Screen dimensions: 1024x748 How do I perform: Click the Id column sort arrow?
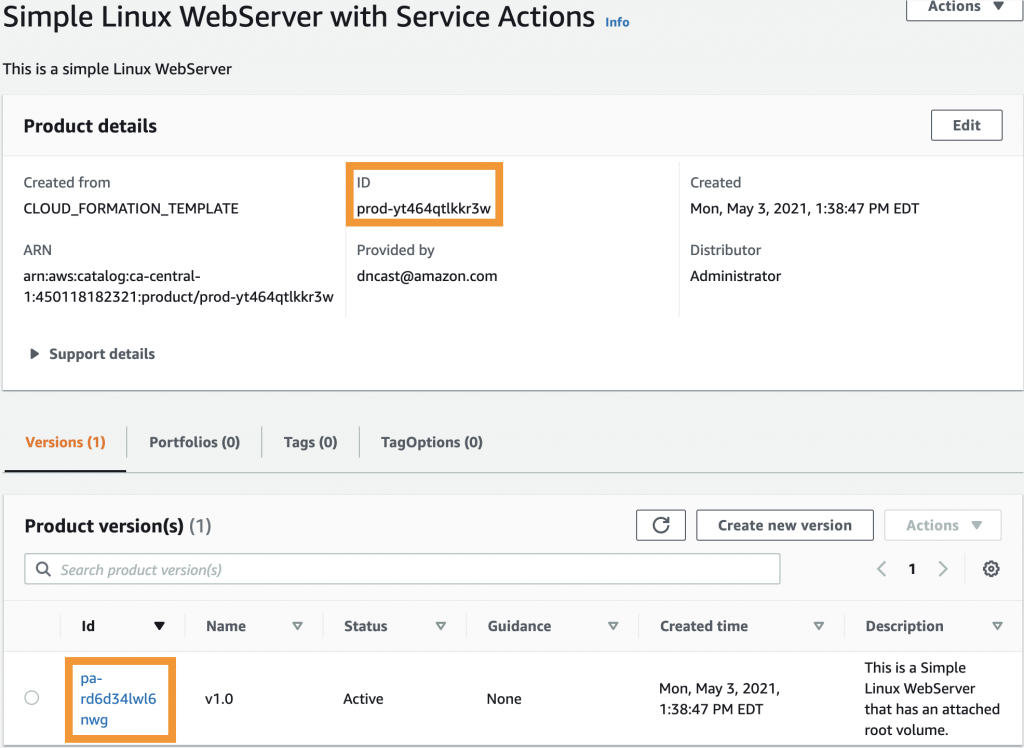pos(160,626)
